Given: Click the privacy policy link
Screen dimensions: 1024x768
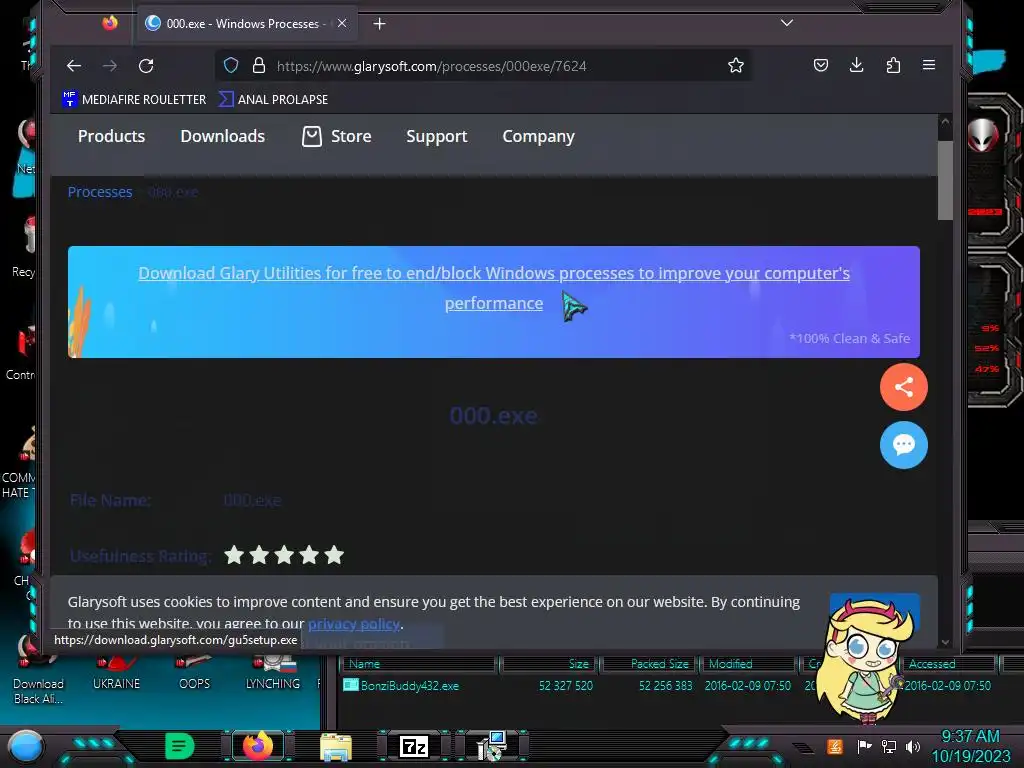Looking at the screenshot, I should (x=353, y=624).
